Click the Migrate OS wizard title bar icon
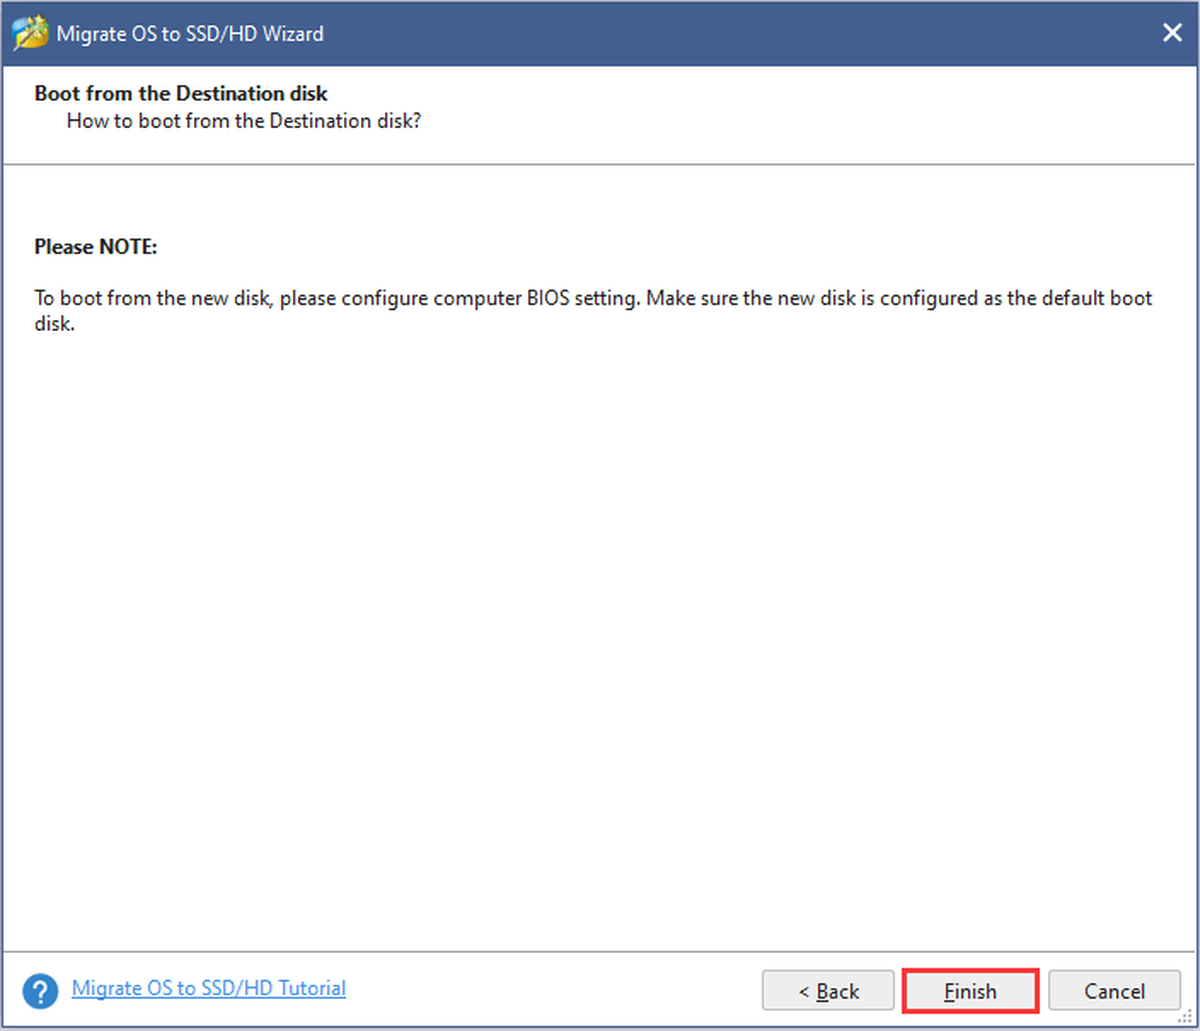Viewport: 1200px width, 1031px height. click(x=28, y=33)
